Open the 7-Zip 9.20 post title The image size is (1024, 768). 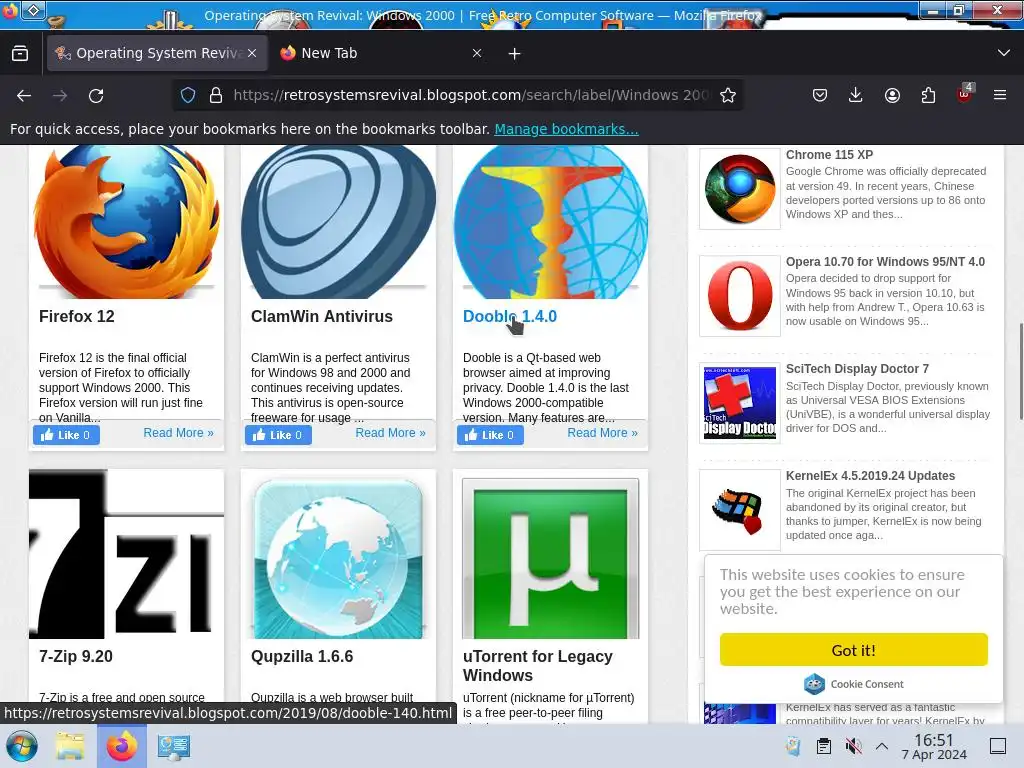(x=76, y=656)
